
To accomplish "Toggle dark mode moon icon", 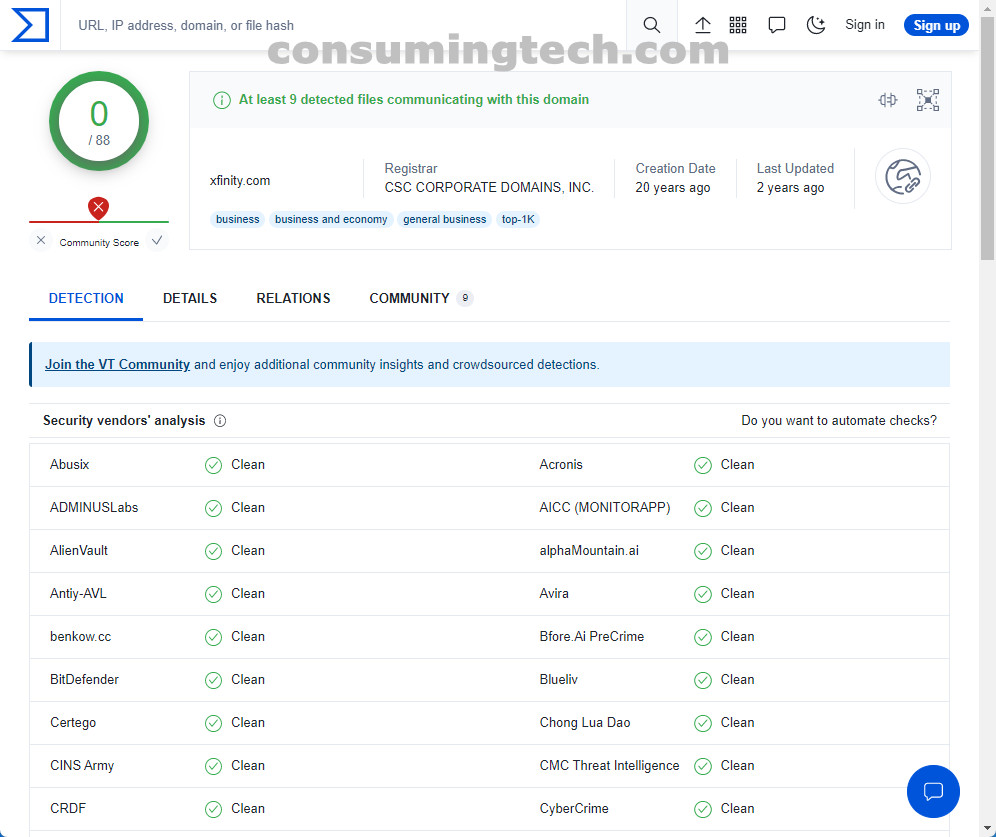I will (x=816, y=25).
